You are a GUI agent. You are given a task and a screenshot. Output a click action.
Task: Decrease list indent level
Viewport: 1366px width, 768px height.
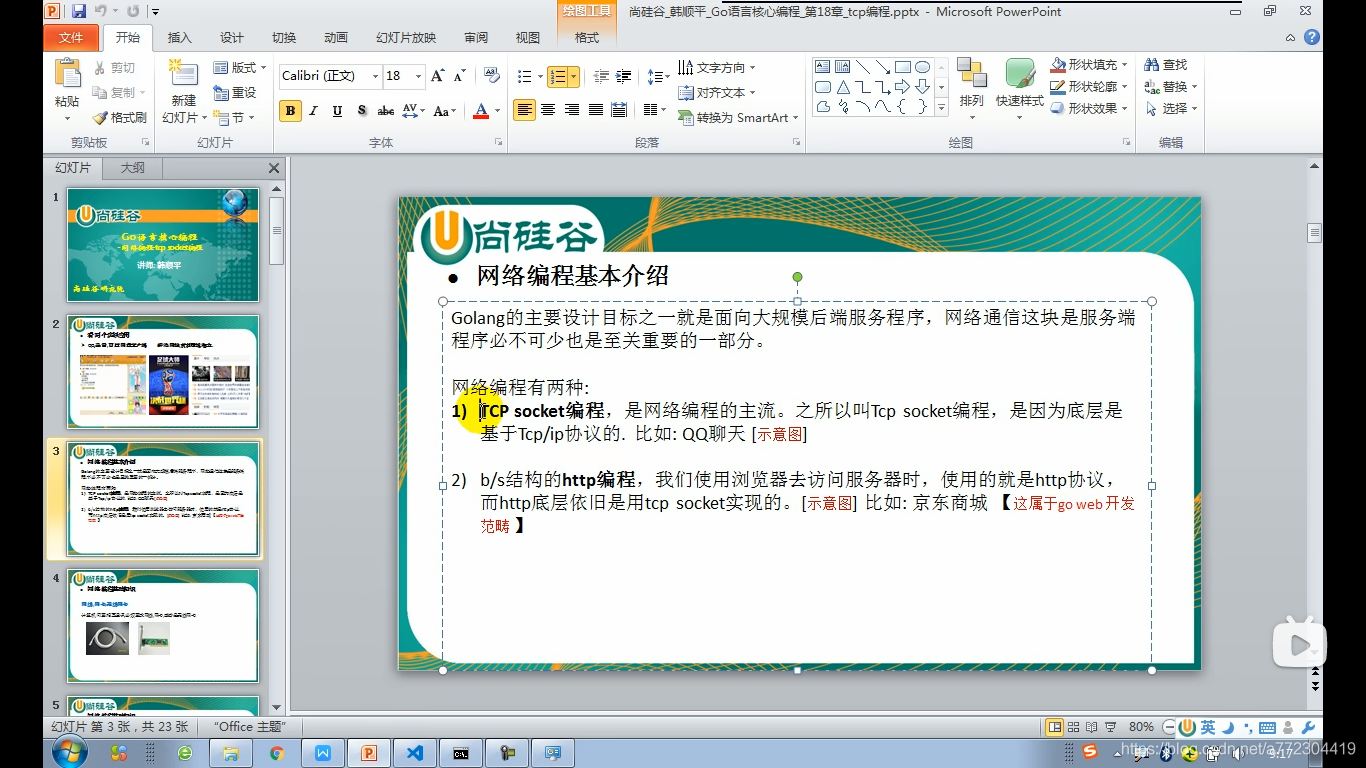click(601, 76)
